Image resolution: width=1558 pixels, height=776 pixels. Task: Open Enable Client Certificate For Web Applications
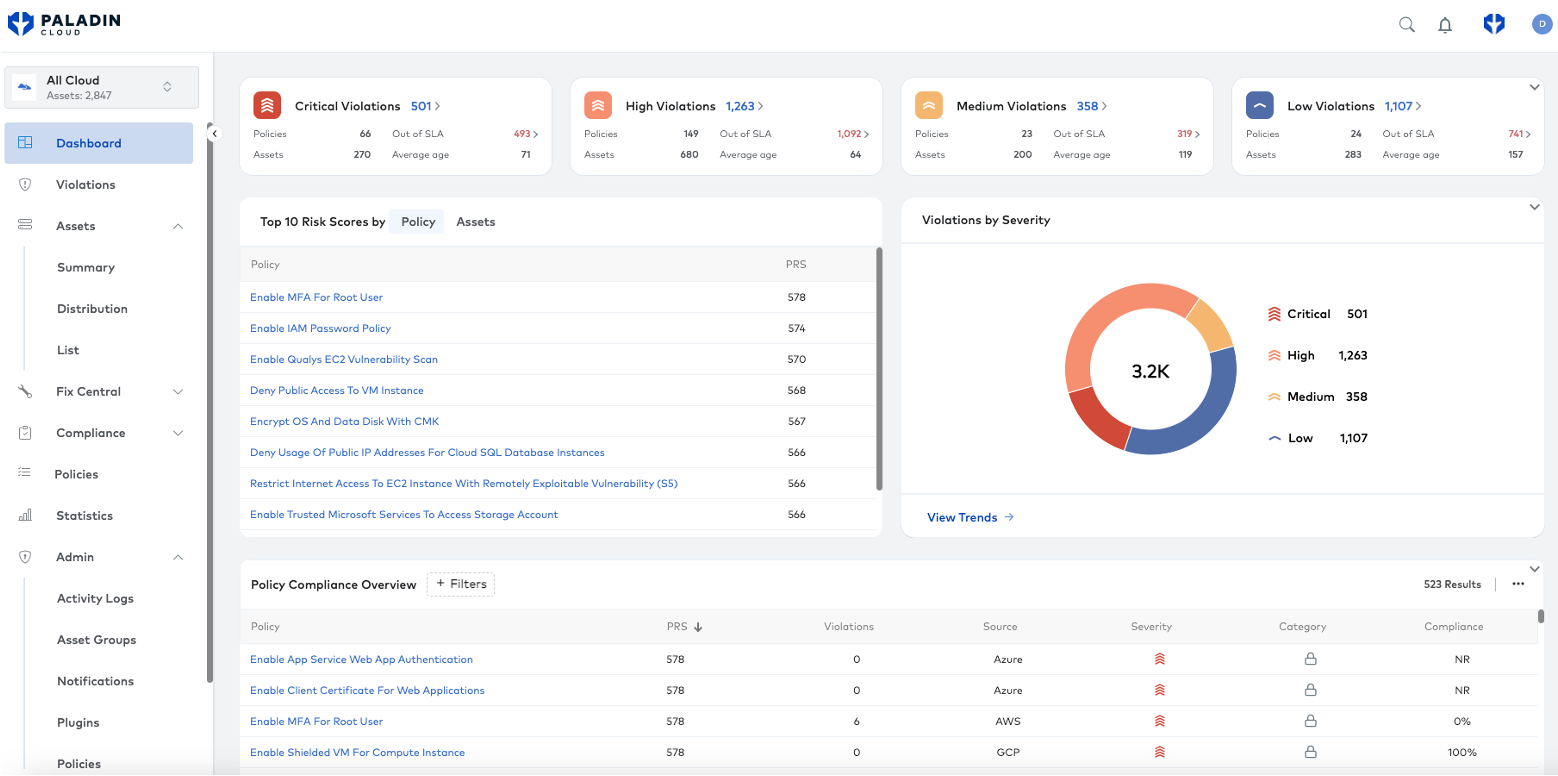(367, 690)
